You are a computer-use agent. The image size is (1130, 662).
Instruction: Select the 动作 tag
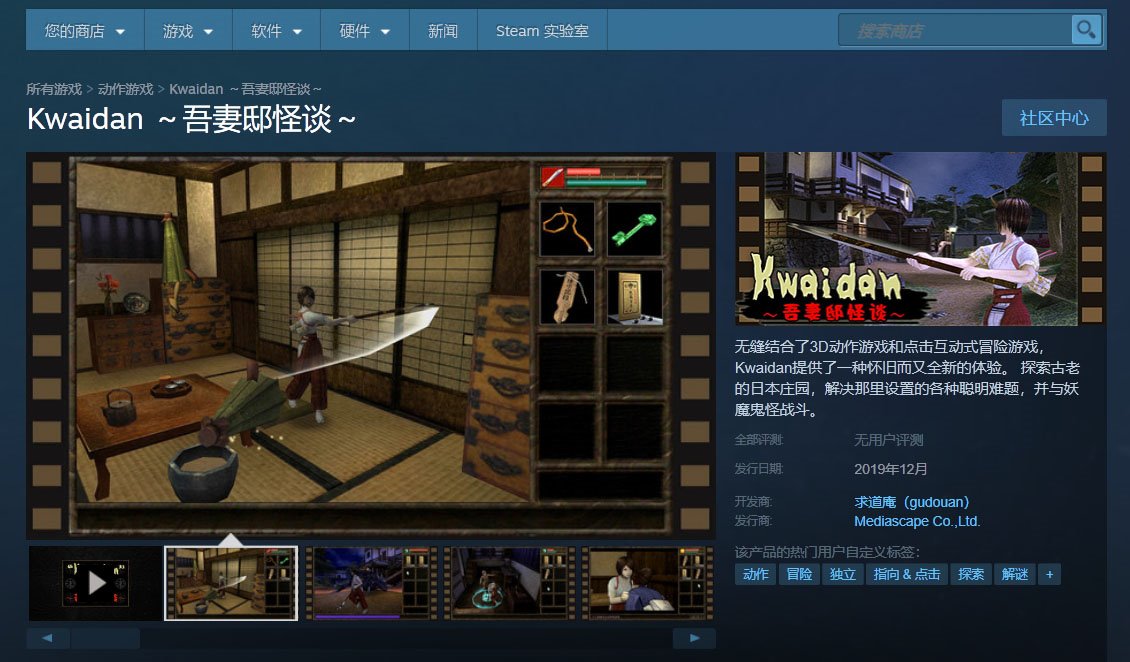pyautogui.click(x=755, y=574)
